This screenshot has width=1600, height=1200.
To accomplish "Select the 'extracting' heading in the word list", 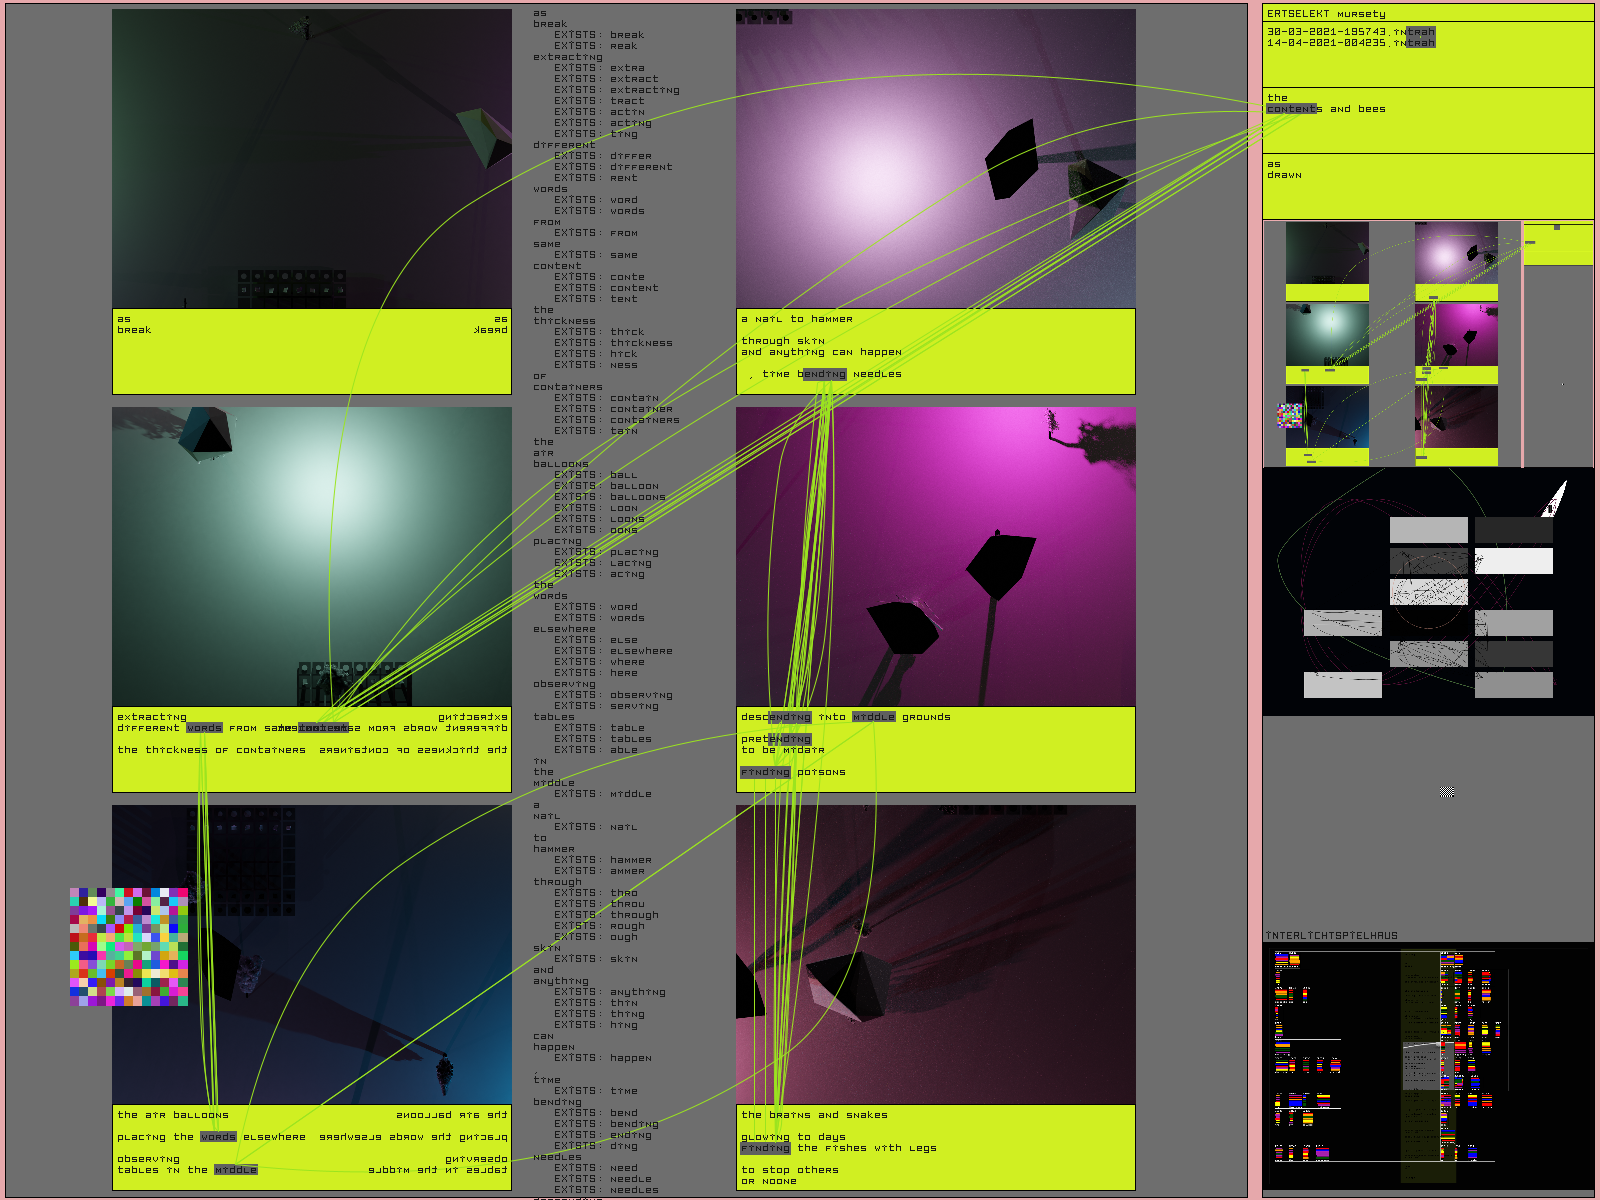I will click(567, 57).
